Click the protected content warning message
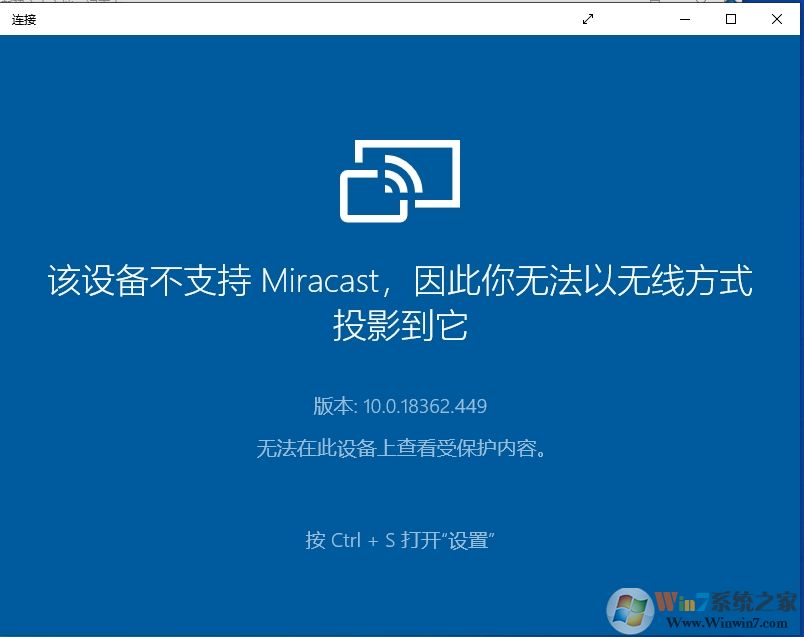The height and width of the screenshot is (637, 804). point(401,449)
